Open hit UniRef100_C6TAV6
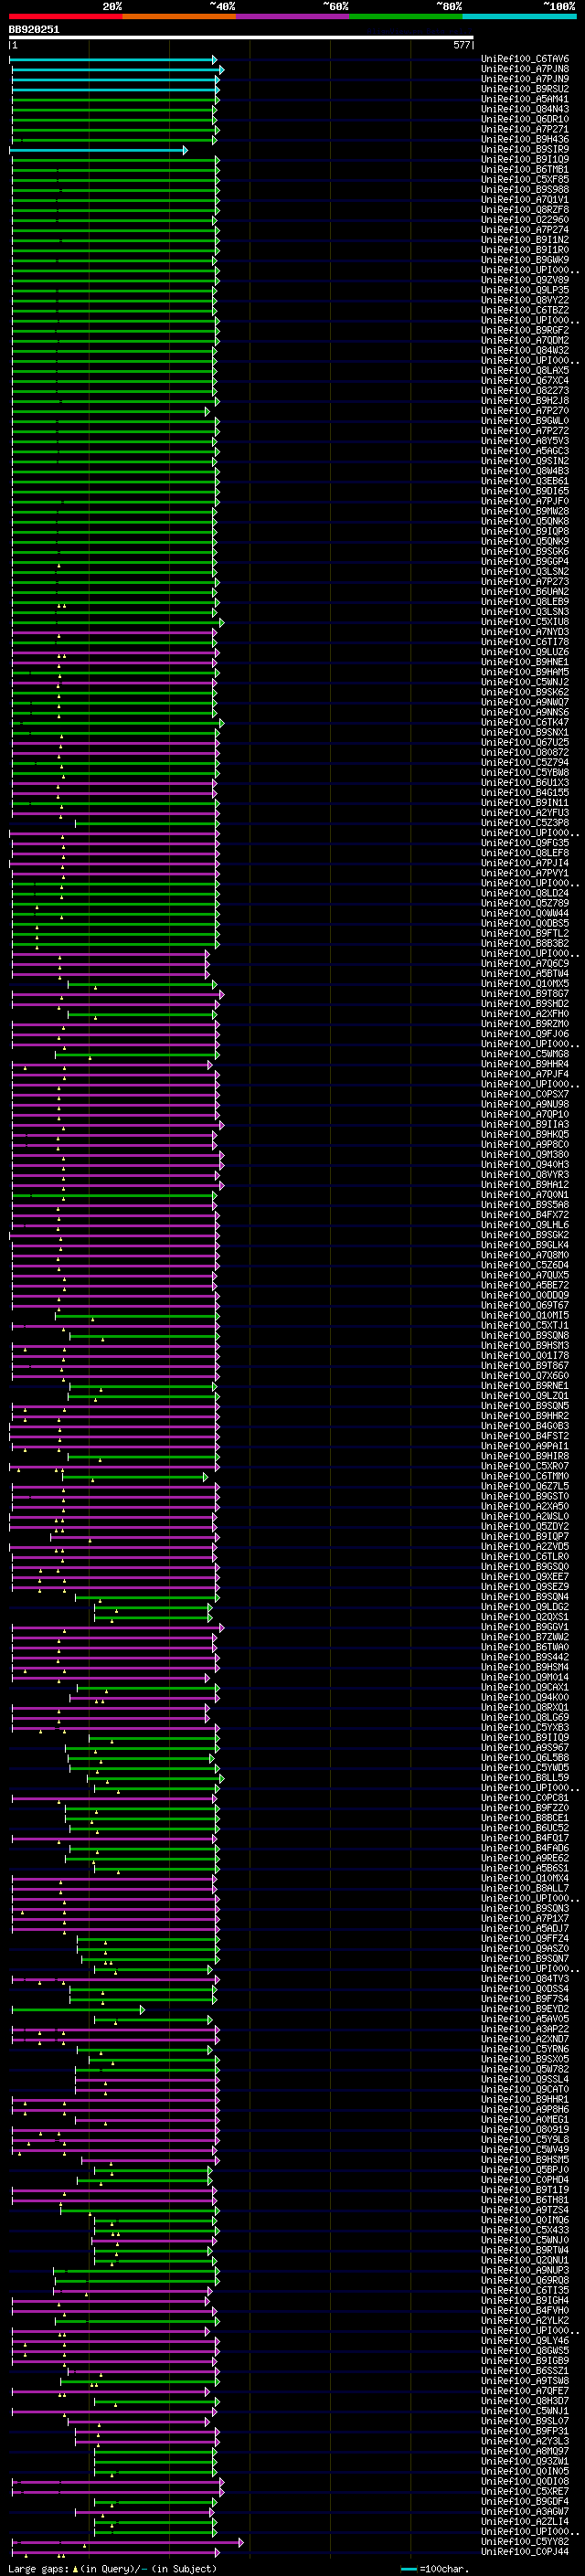Viewport: 585px width, 2576px height. (525, 59)
